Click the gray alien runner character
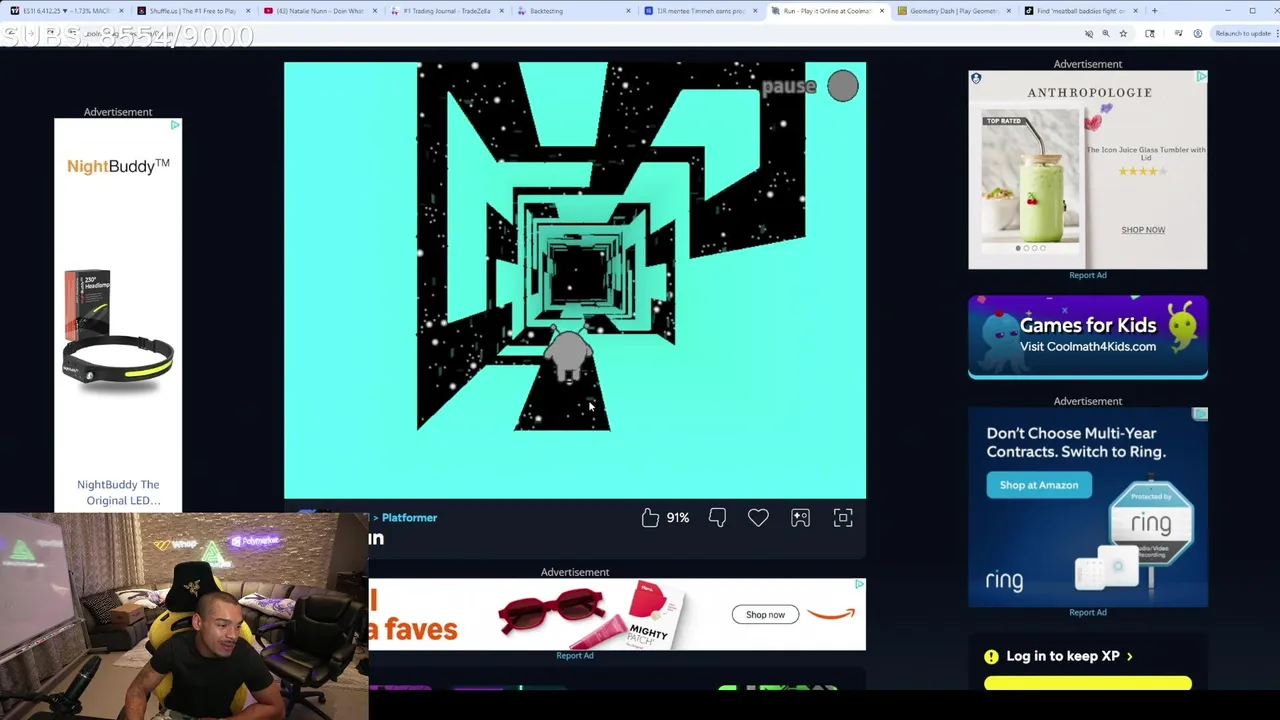 coord(570,354)
